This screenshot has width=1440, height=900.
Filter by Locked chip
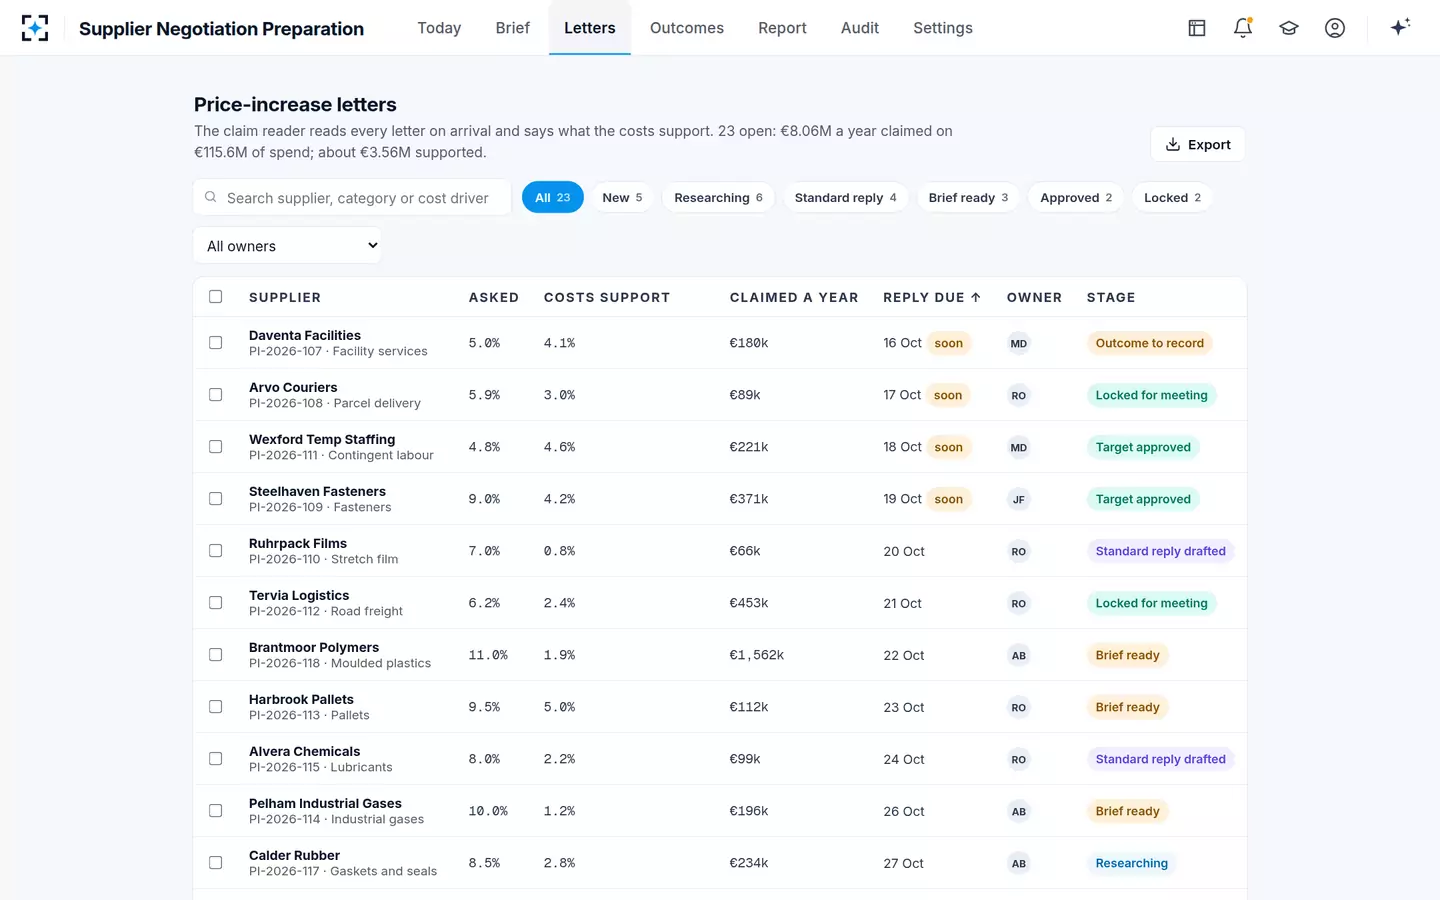click(1172, 197)
